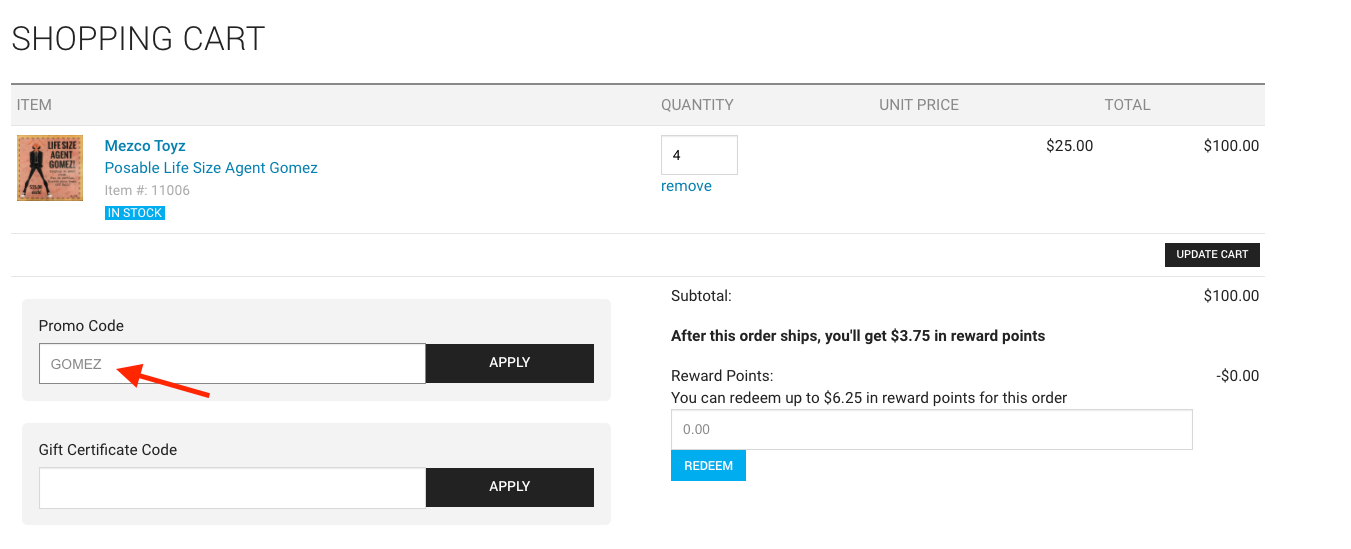Screen dimensions: 1351x549
Task: Focus the Gift Certificate Code field
Action: (232, 487)
